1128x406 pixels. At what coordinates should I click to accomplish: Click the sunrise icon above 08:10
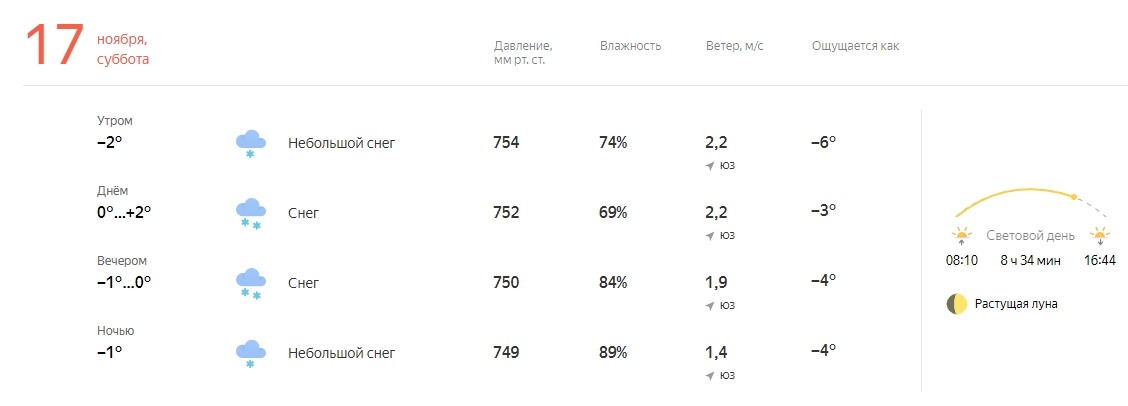962,236
